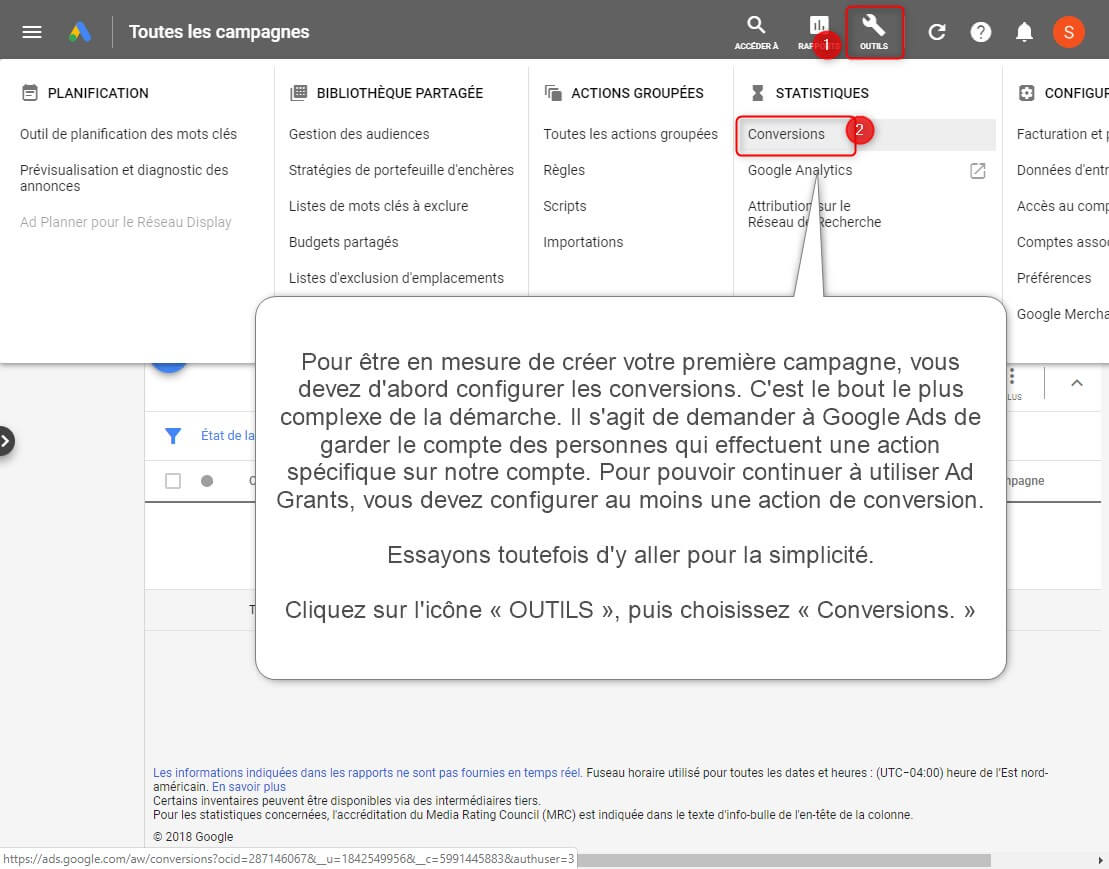The width and height of the screenshot is (1109, 869).
Task: Click the BIBLIOTHÈQUE PARTAGÉE library icon
Action: point(298,93)
